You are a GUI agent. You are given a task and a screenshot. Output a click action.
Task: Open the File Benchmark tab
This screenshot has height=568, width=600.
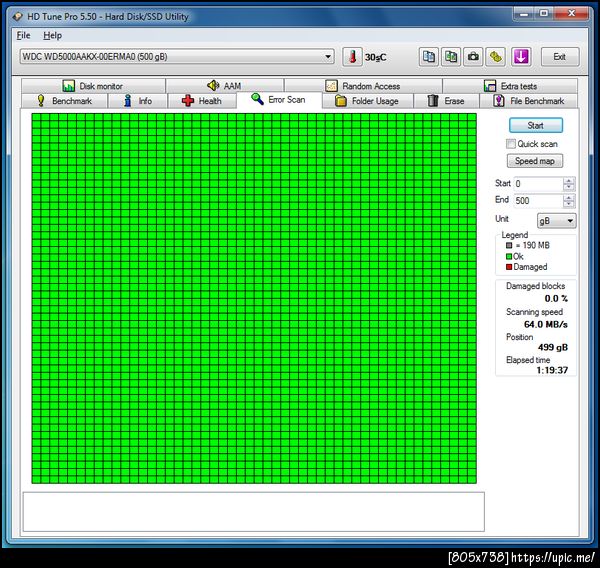528,101
